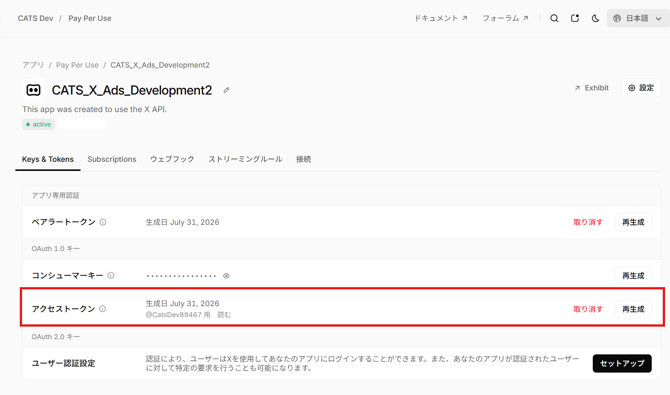The height and width of the screenshot is (395, 670).
Task: Select the Keys & Tokens tab
Action: [48, 159]
